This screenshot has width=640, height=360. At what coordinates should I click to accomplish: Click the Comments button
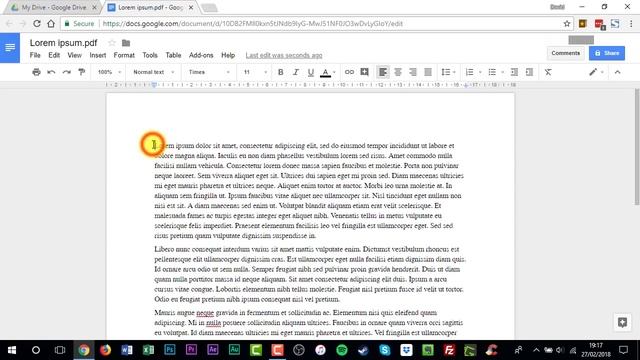565,53
